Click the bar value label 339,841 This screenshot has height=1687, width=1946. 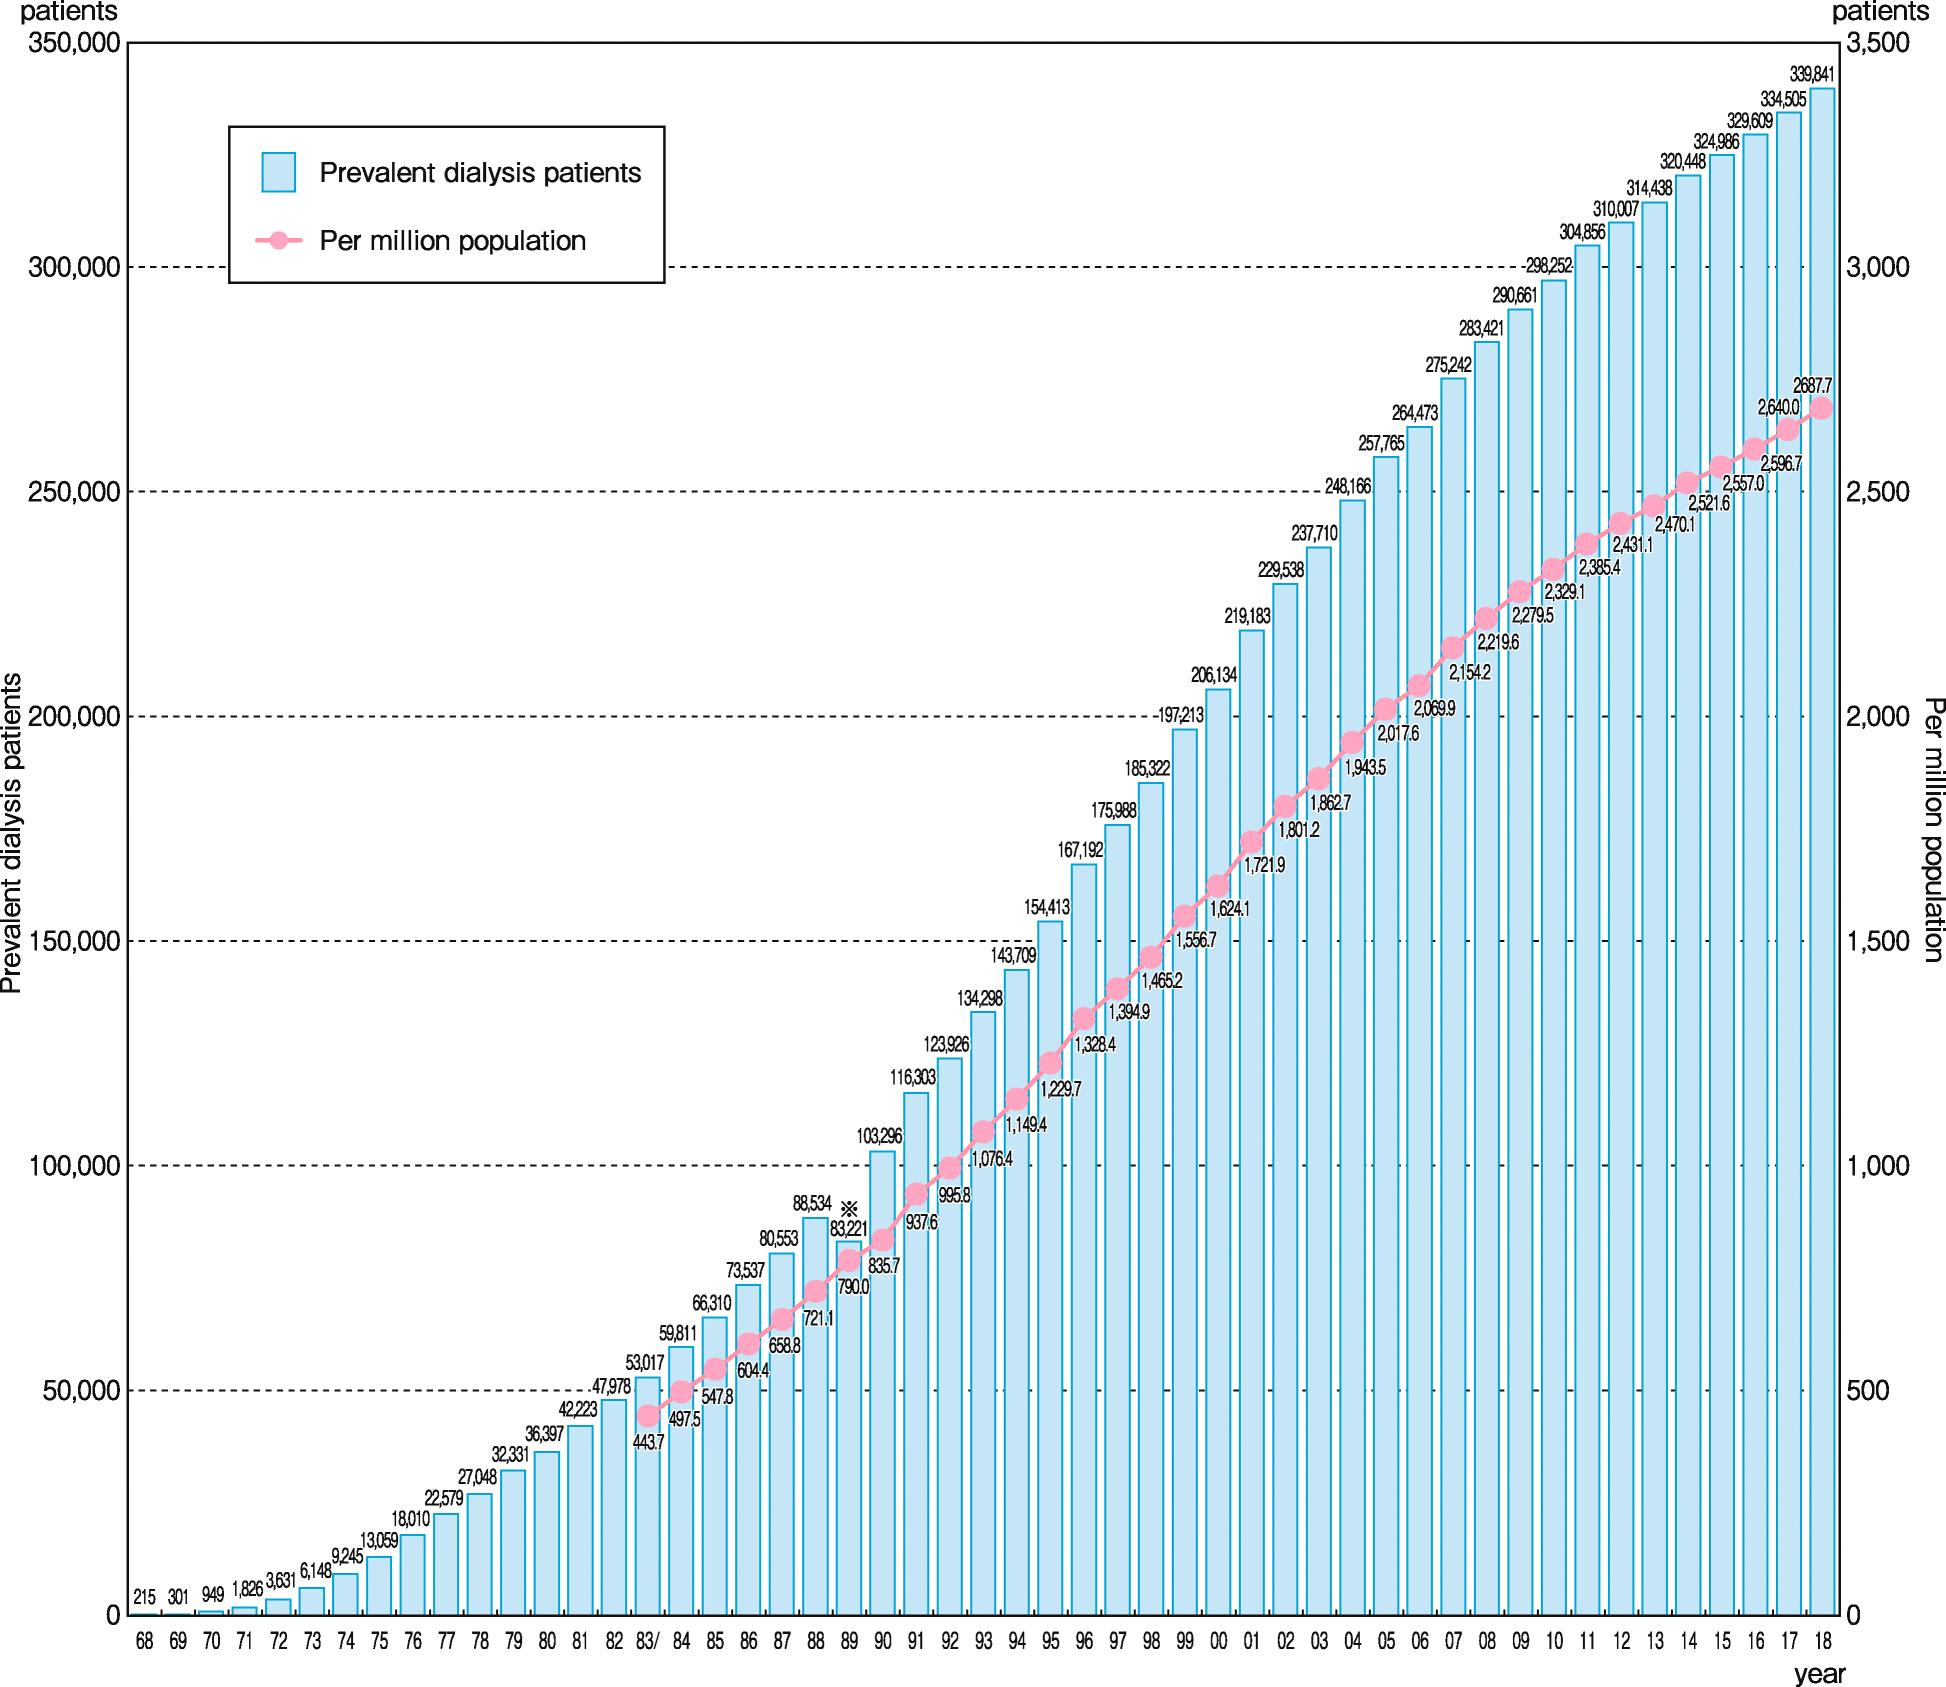[x=1811, y=75]
